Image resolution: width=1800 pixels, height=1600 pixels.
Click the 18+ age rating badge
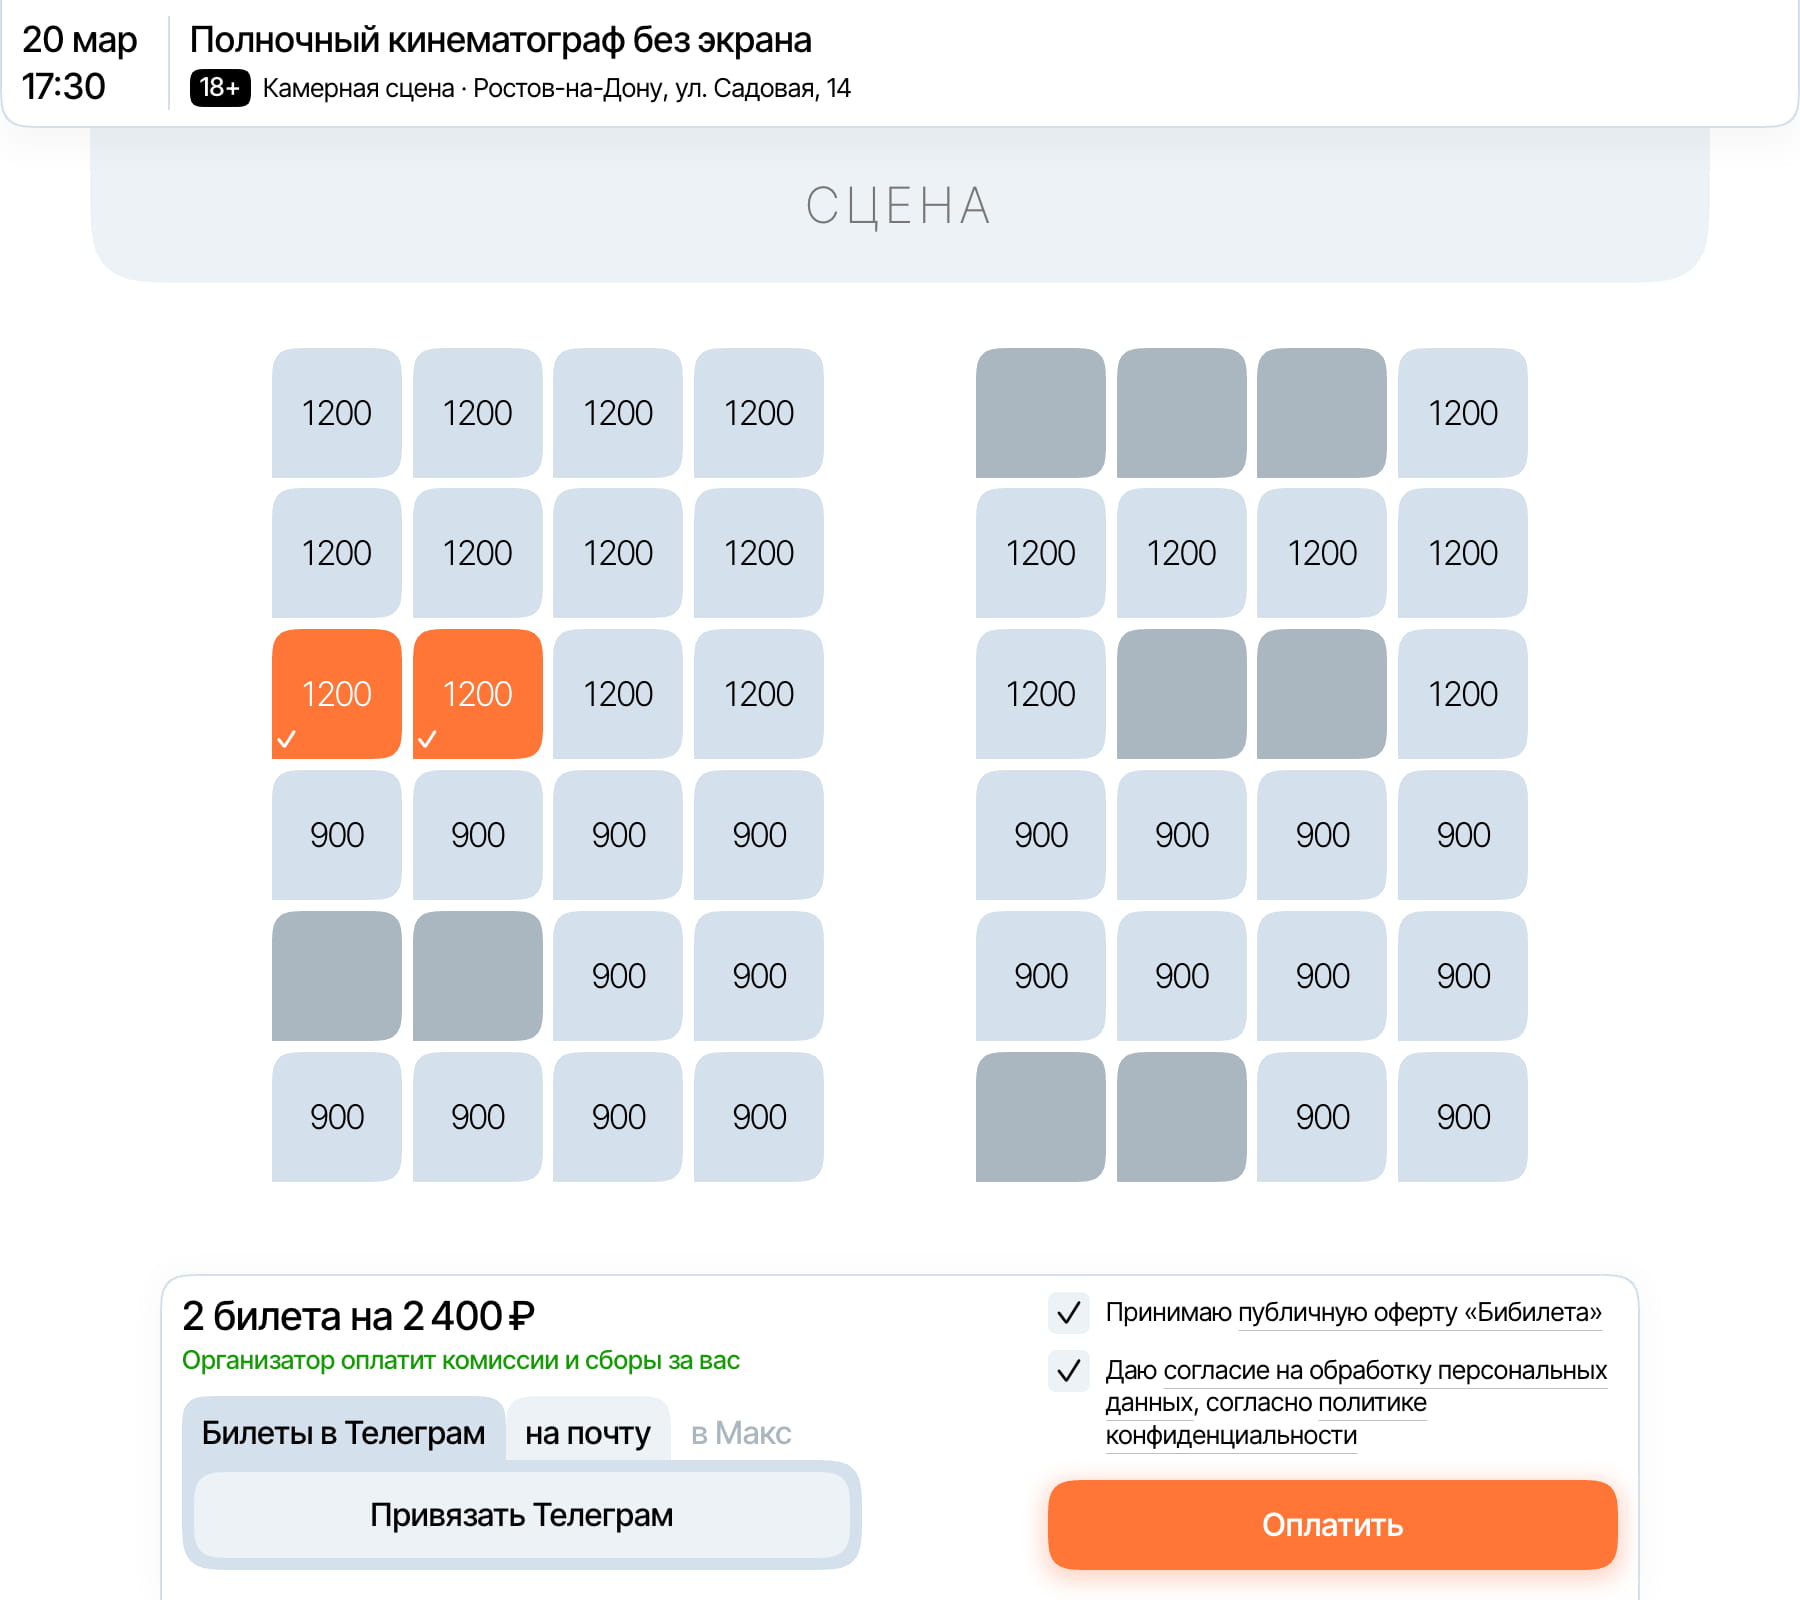click(x=220, y=88)
